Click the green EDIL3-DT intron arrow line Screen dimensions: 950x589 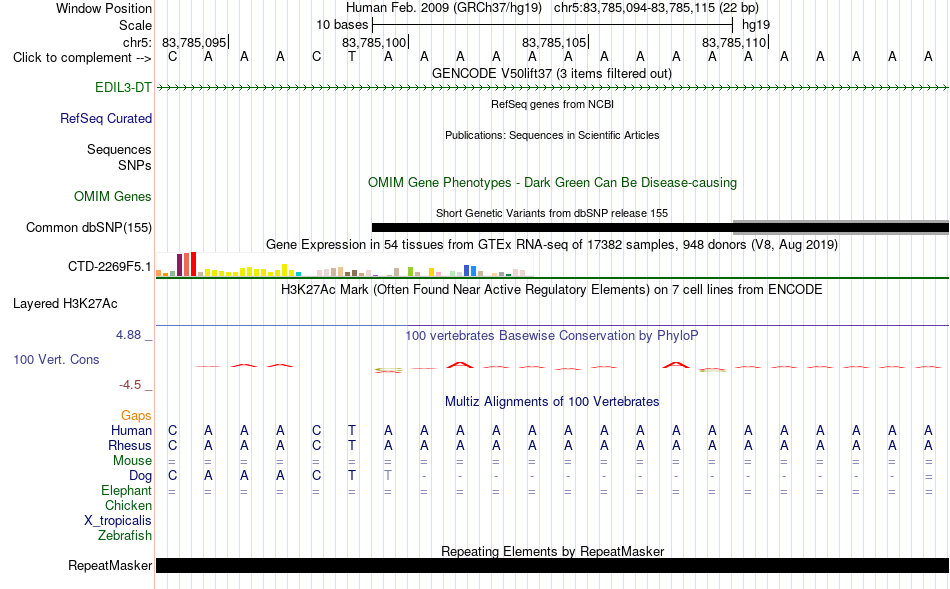click(x=553, y=88)
